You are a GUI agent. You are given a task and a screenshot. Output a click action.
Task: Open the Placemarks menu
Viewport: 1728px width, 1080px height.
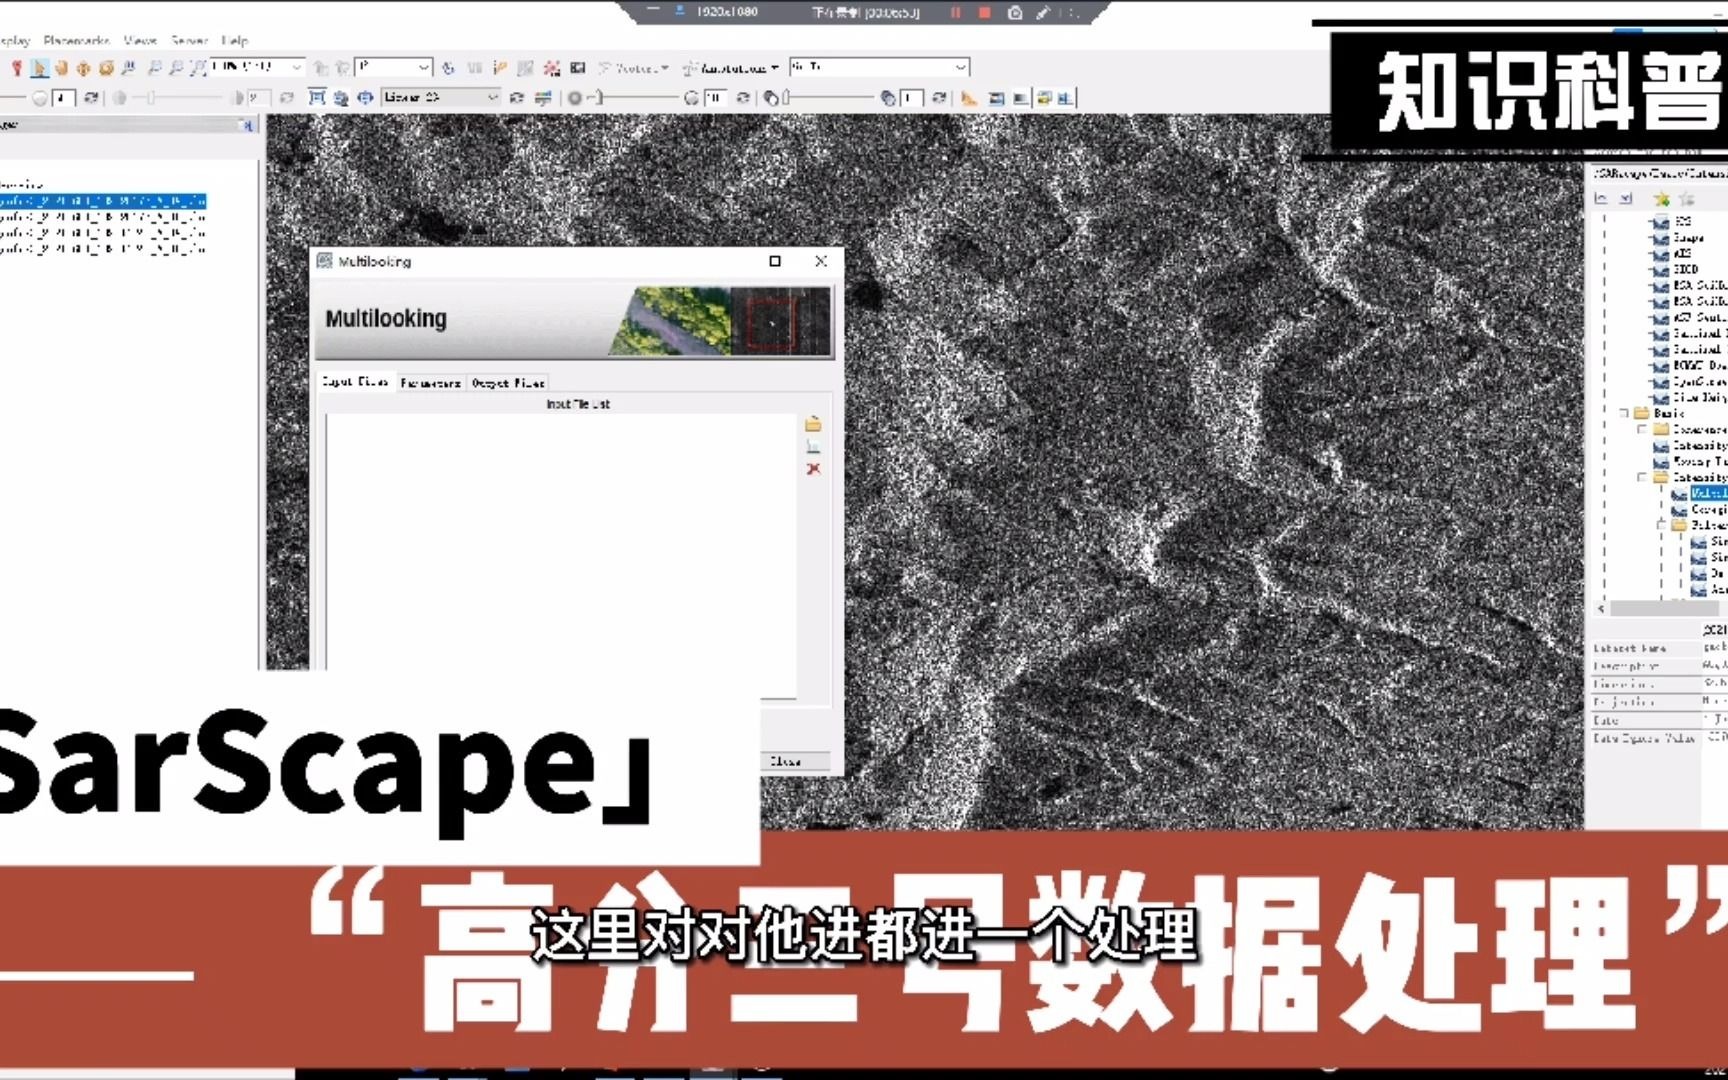[x=77, y=40]
